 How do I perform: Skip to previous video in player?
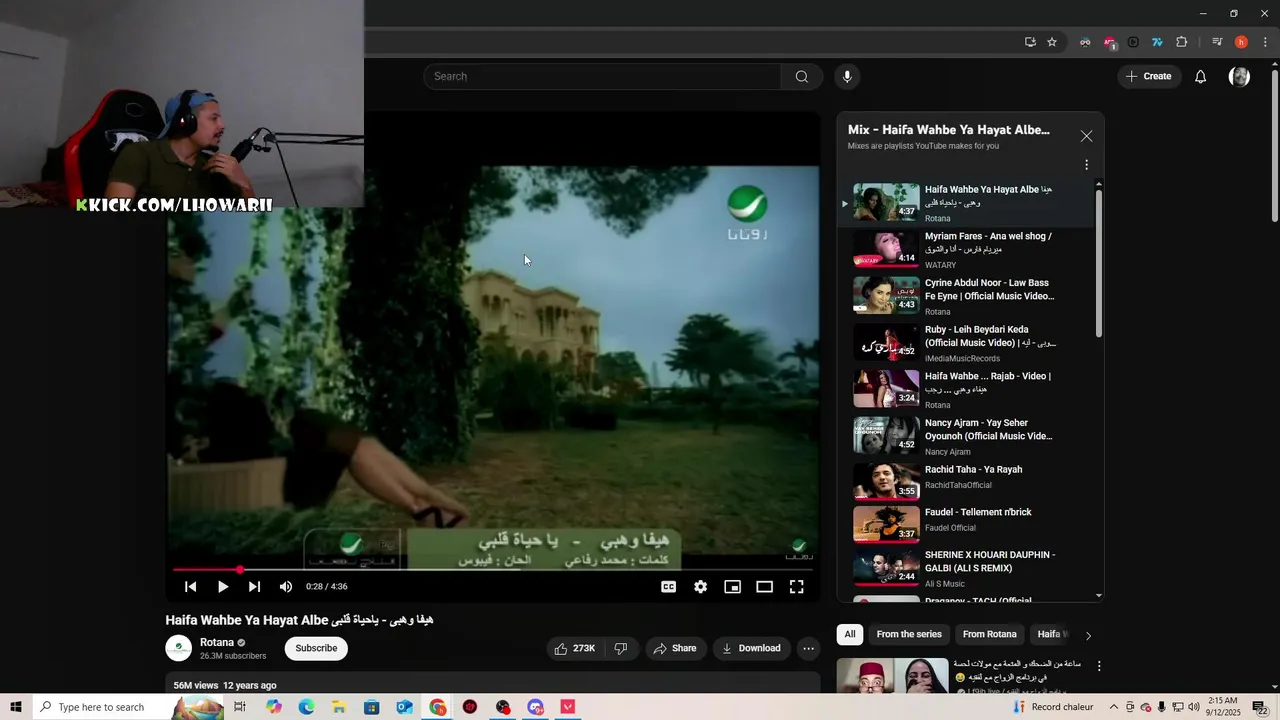(x=190, y=587)
